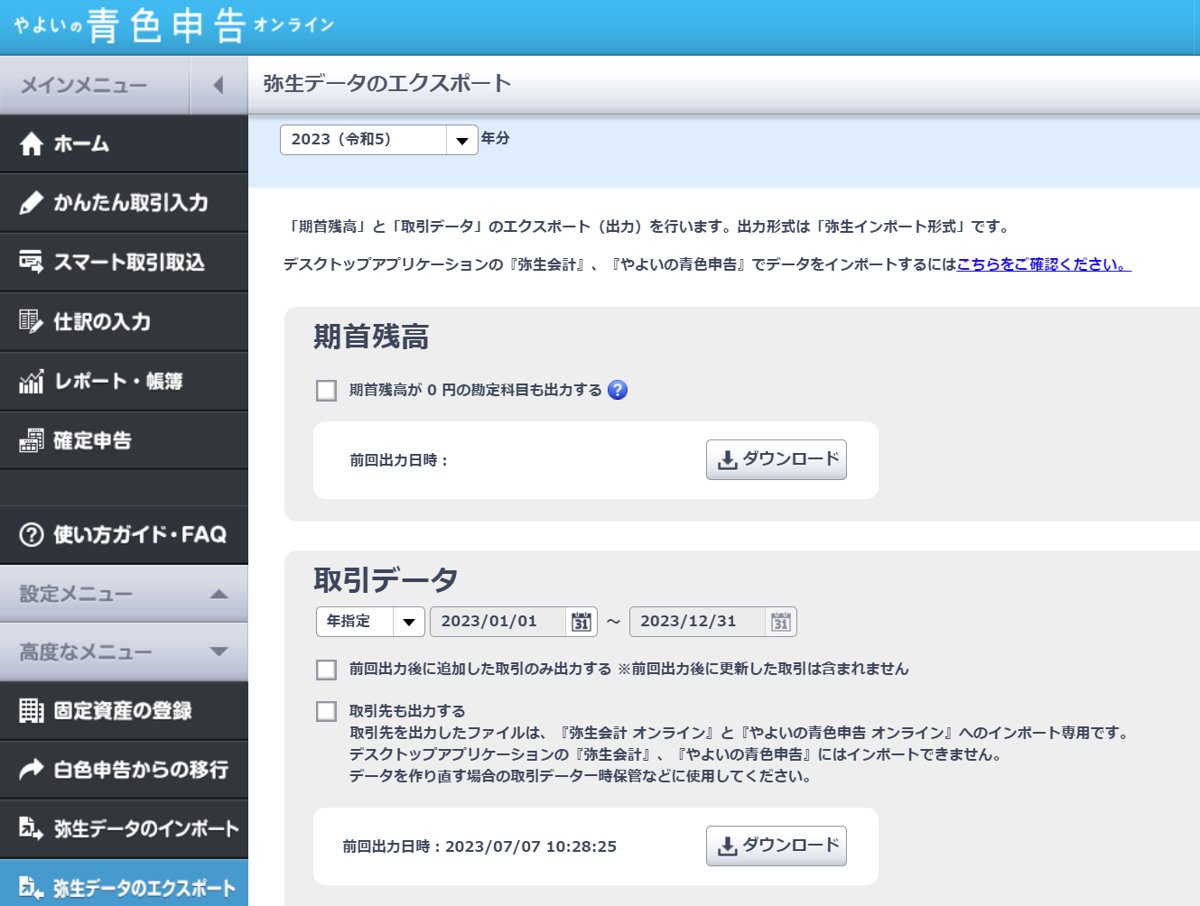Click the arrow icon for 白色申告からの移行
This screenshot has width=1200, height=906.
pos(32,769)
